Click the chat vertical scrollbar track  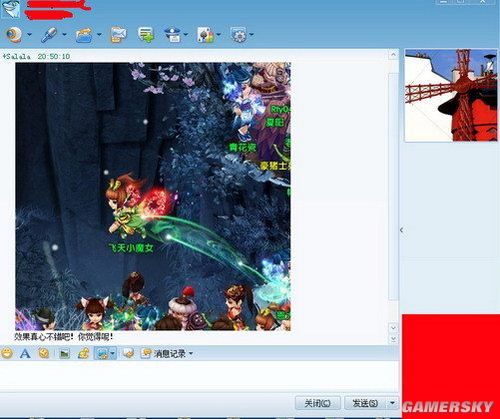click(393, 187)
